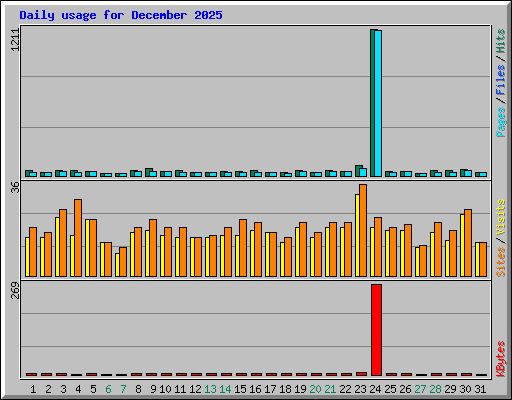The height and width of the screenshot is (400, 512).
Task: Select the tall hits bar for day 24
Action: click(x=373, y=103)
